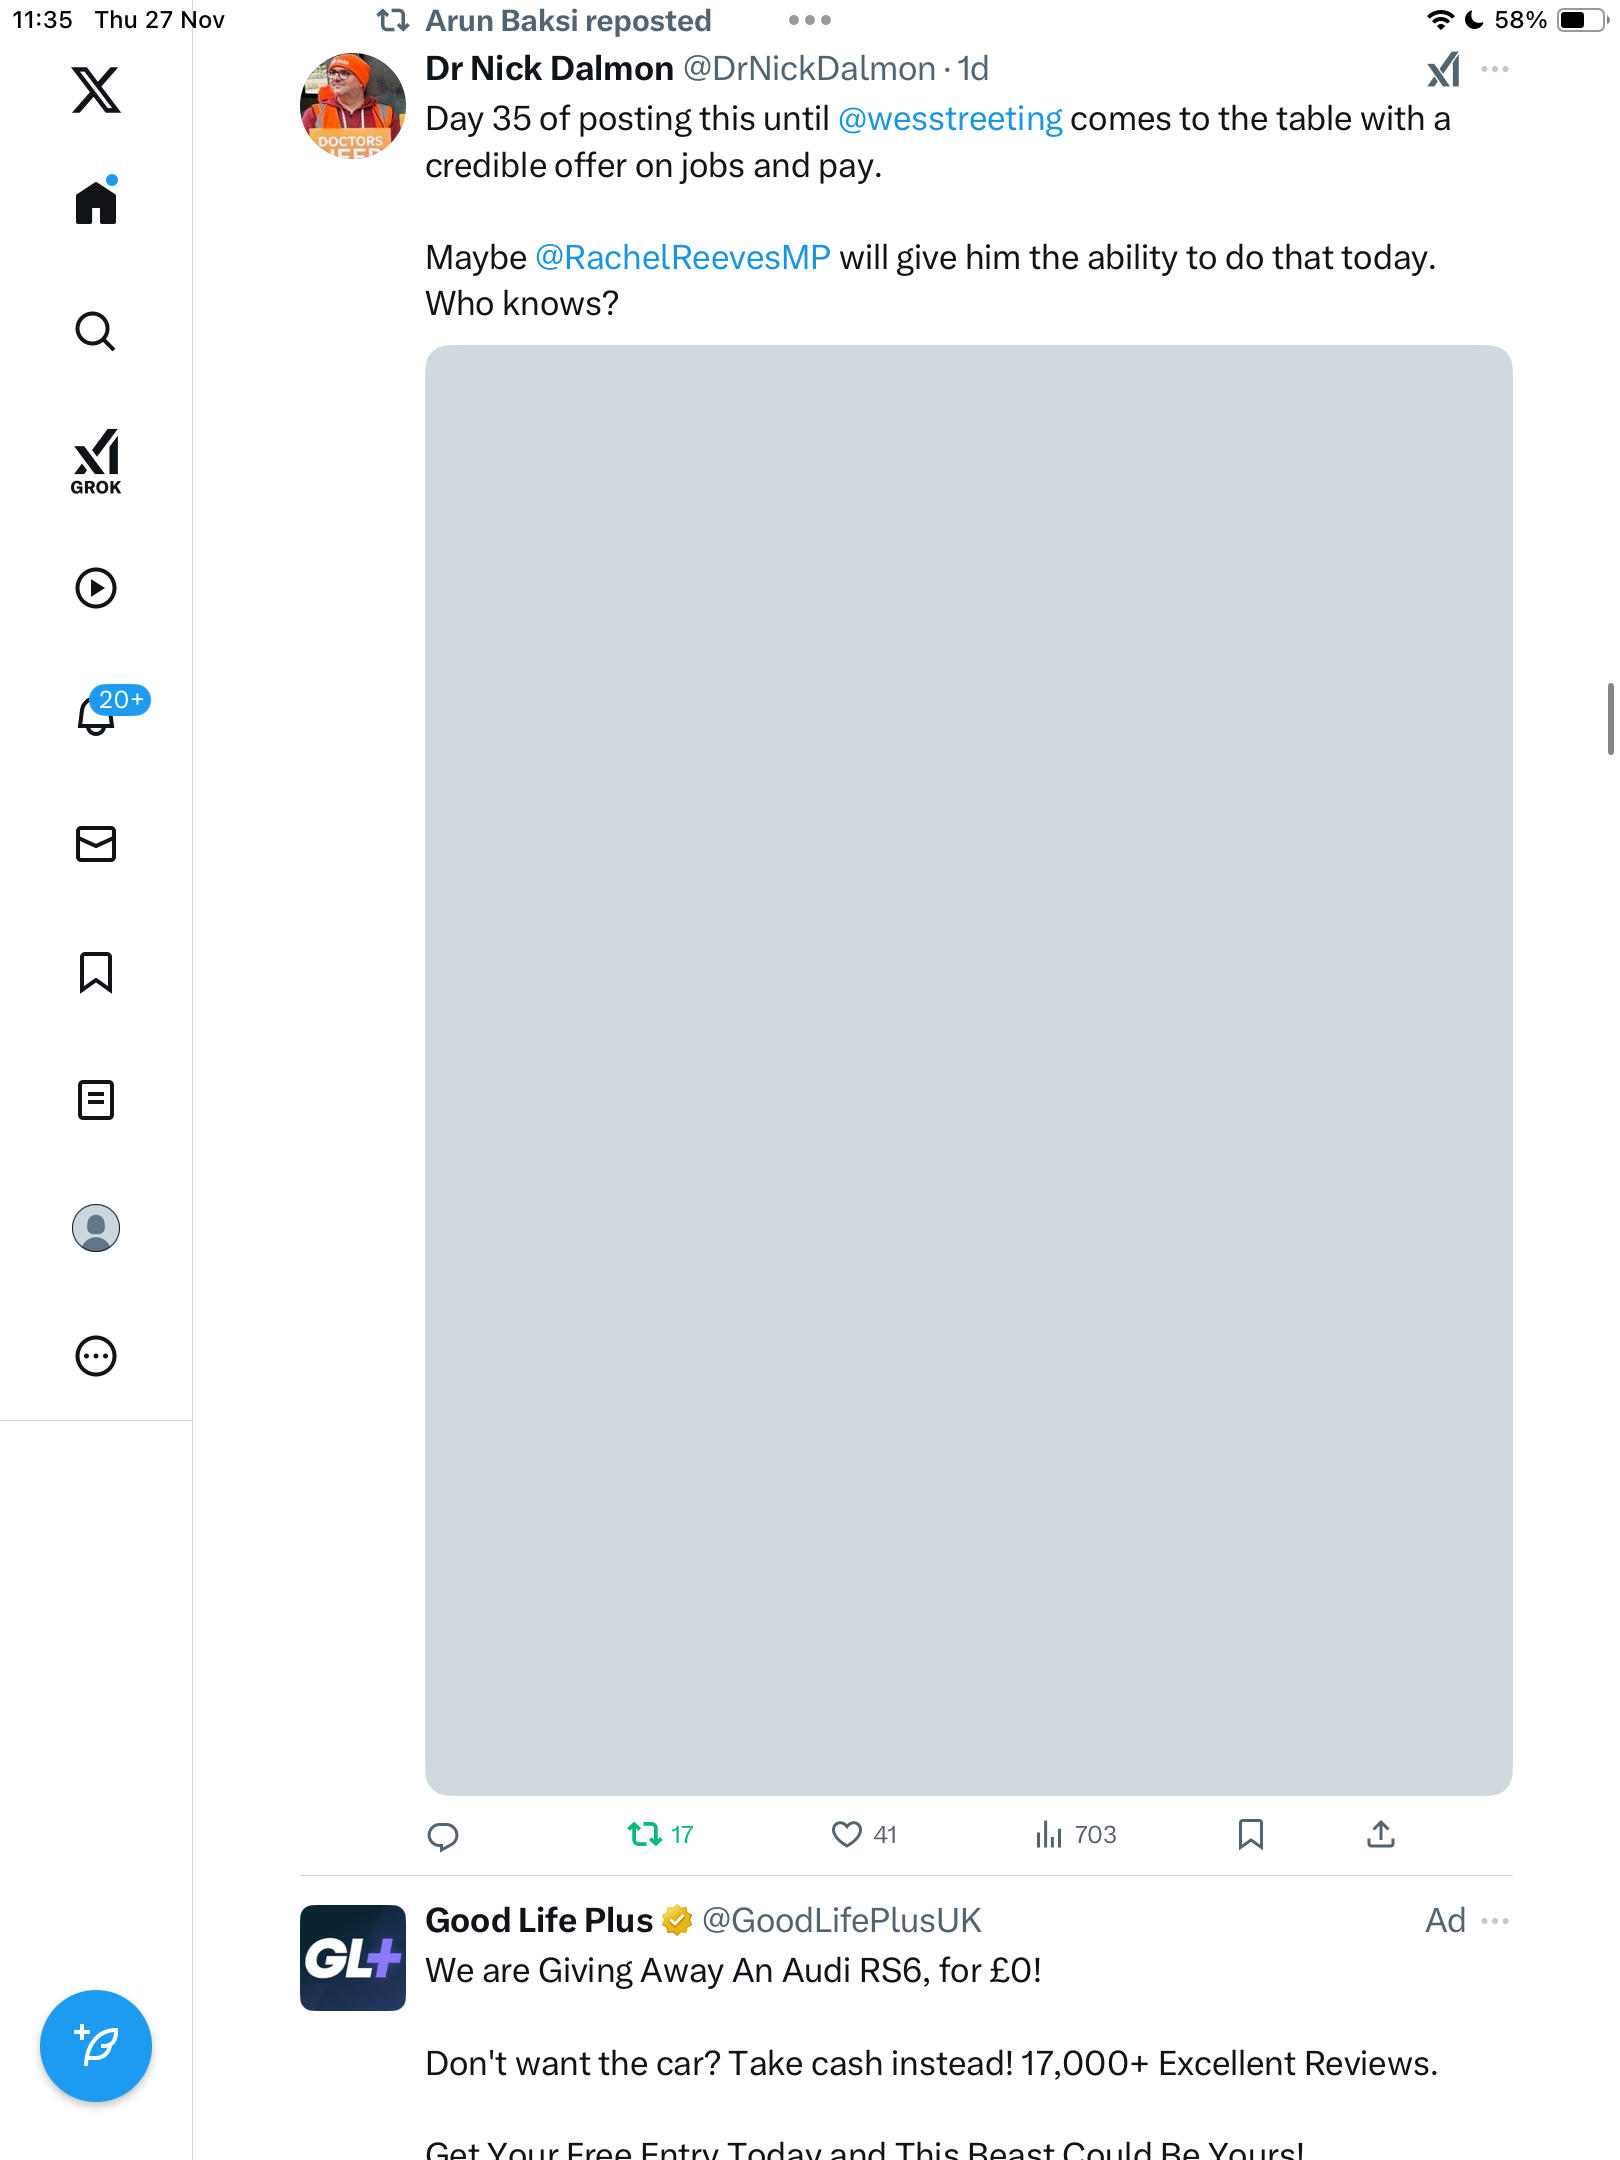This screenshot has height=2160, width=1620.
Task: Open Lists in the sidebar
Action: (x=96, y=1100)
